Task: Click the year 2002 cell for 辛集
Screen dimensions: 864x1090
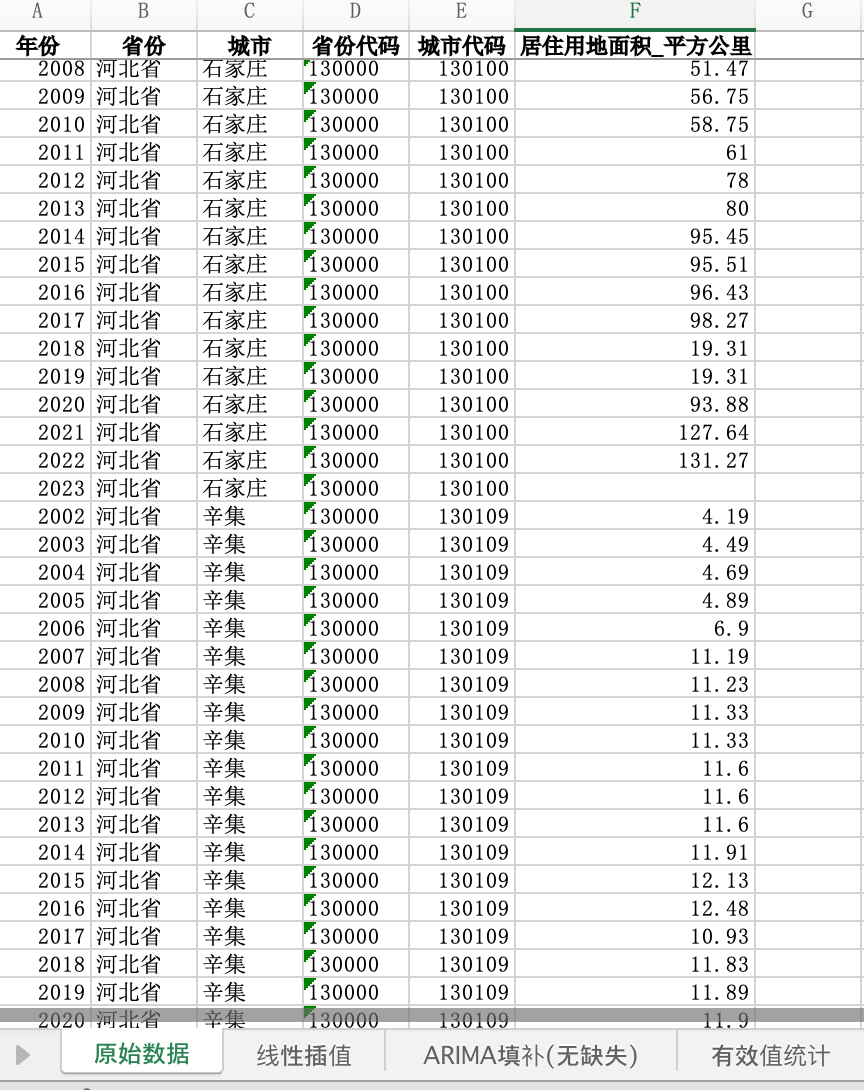Action: (45, 516)
